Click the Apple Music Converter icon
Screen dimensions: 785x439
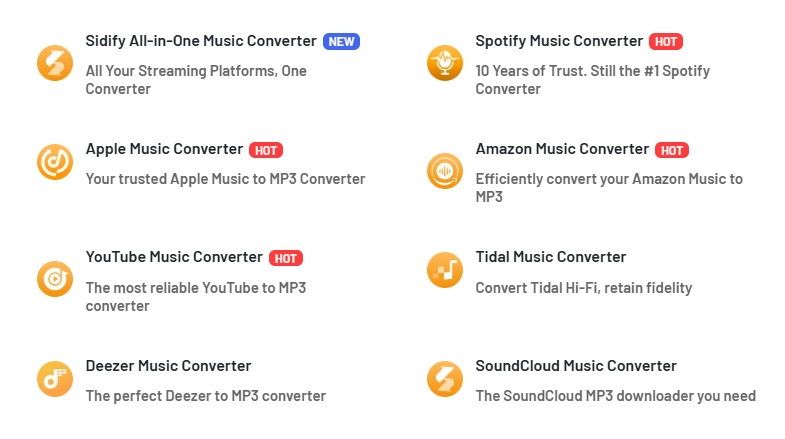pyautogui.click(x=55, y=162)
